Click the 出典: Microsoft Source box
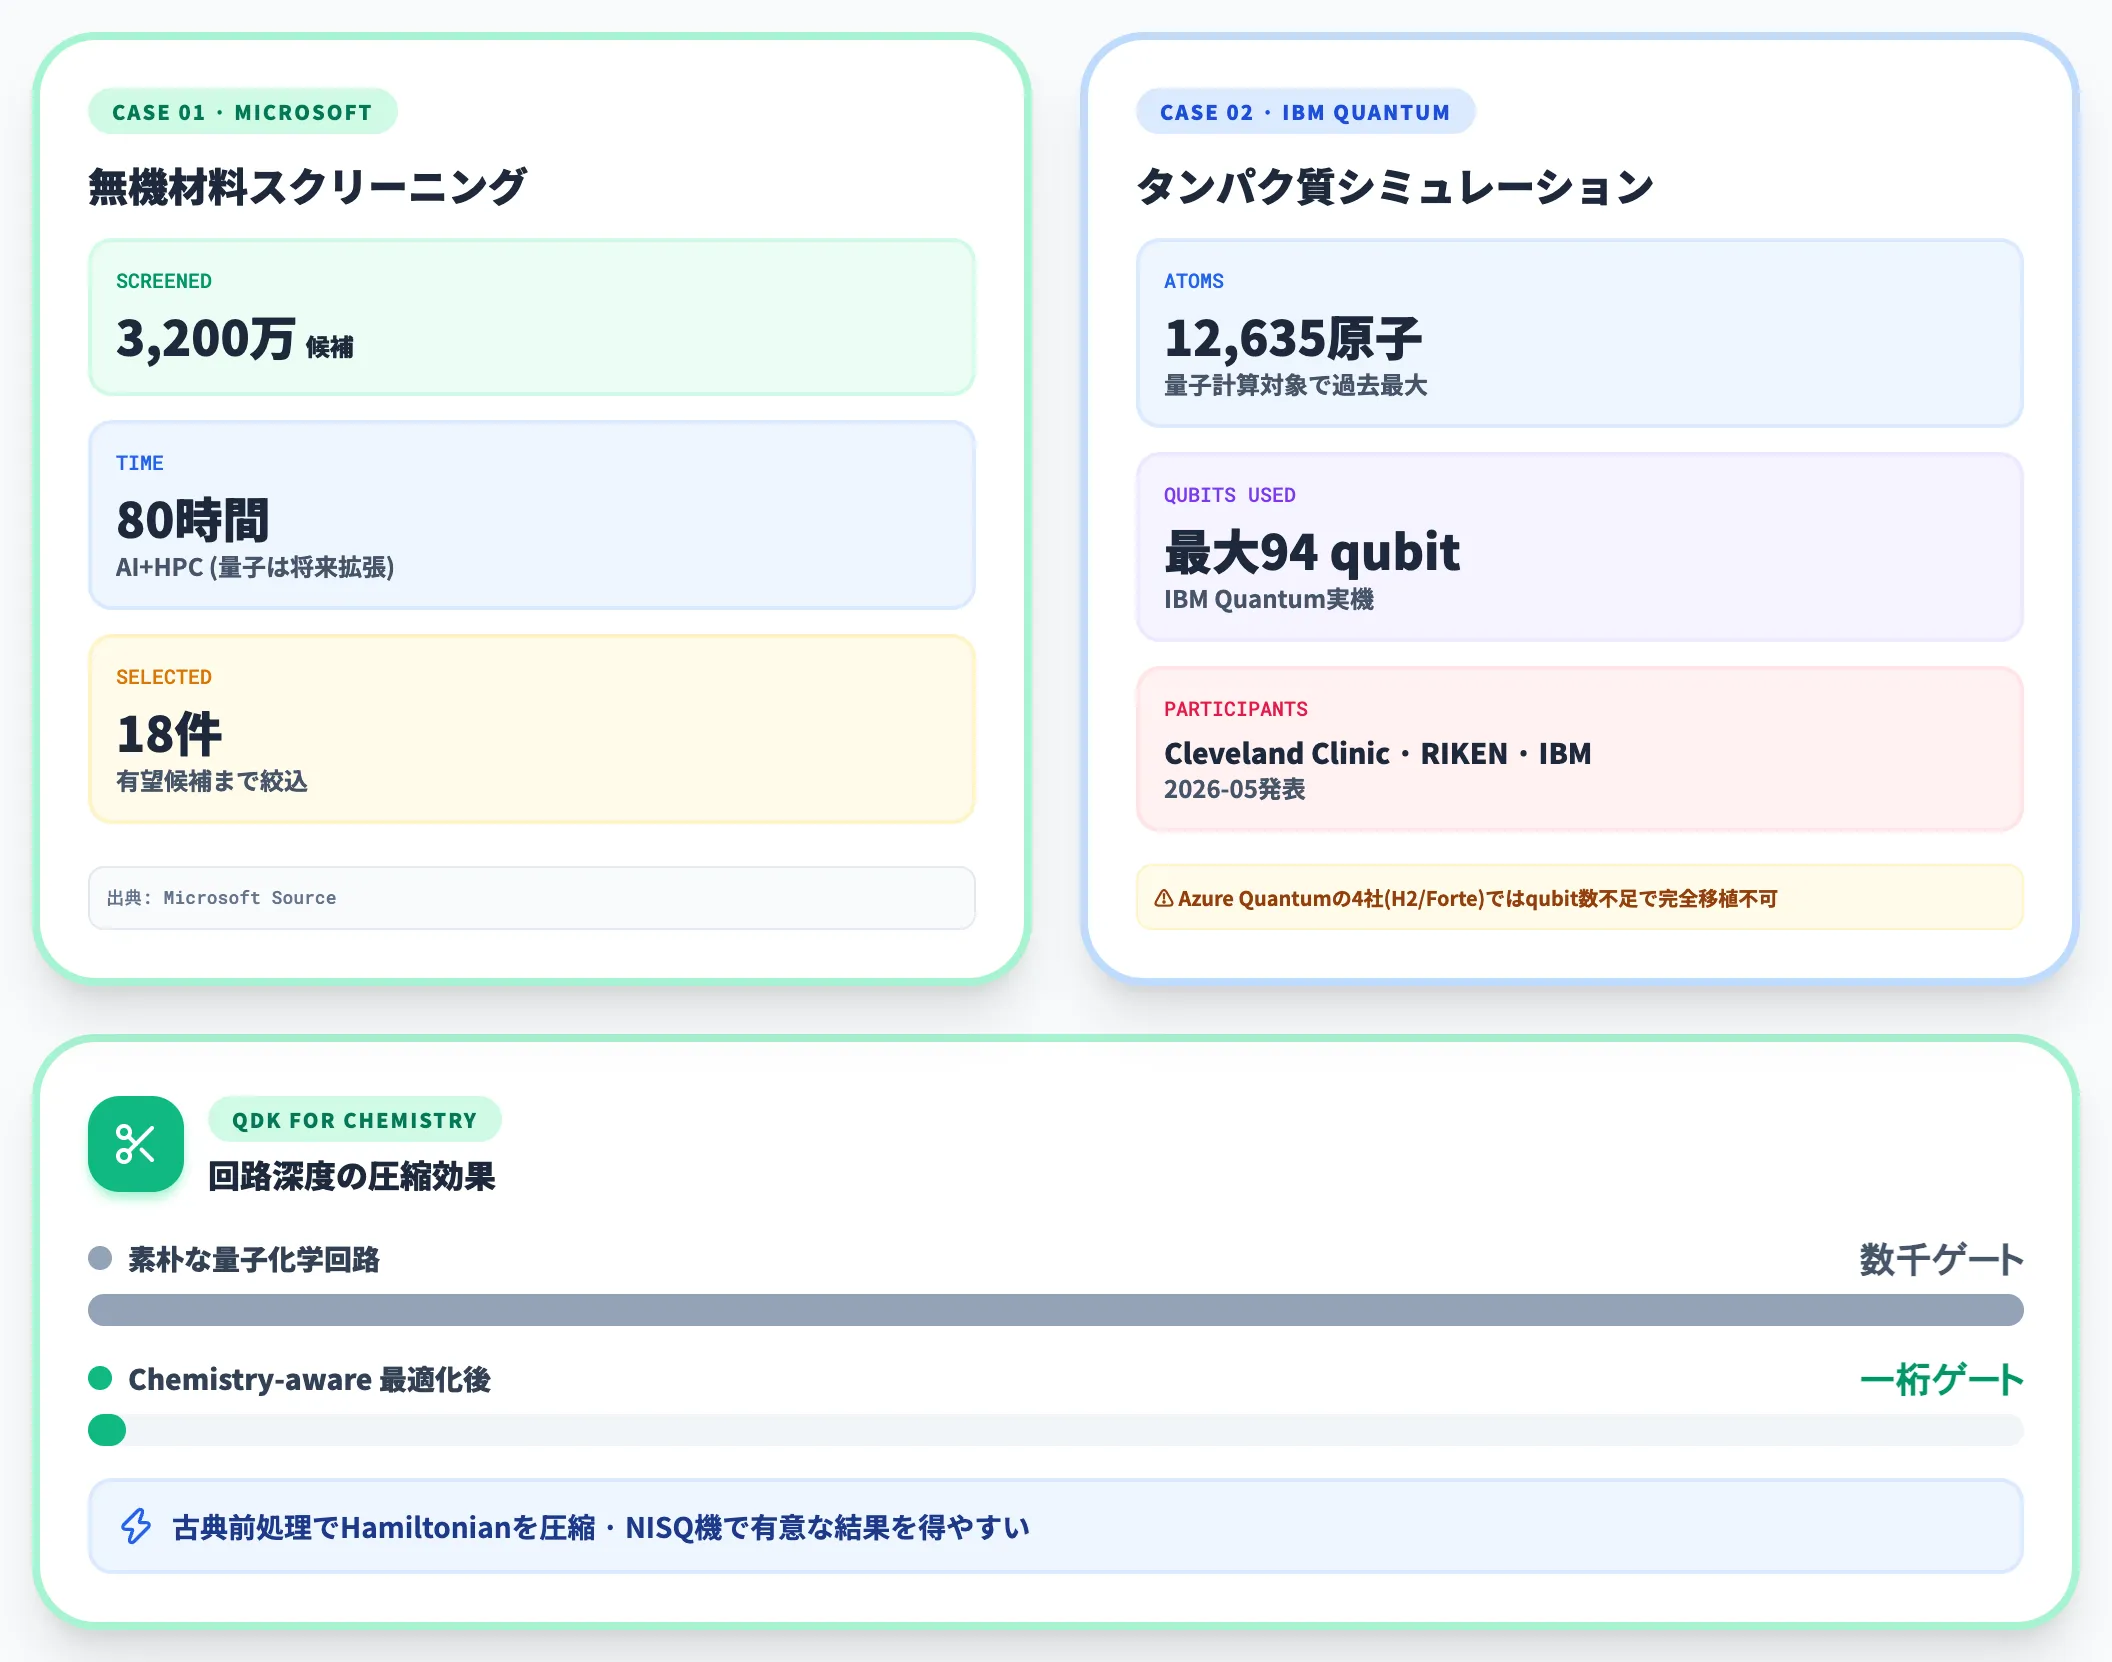This screenshot has width=2112, height=1662. coord(532,898)
